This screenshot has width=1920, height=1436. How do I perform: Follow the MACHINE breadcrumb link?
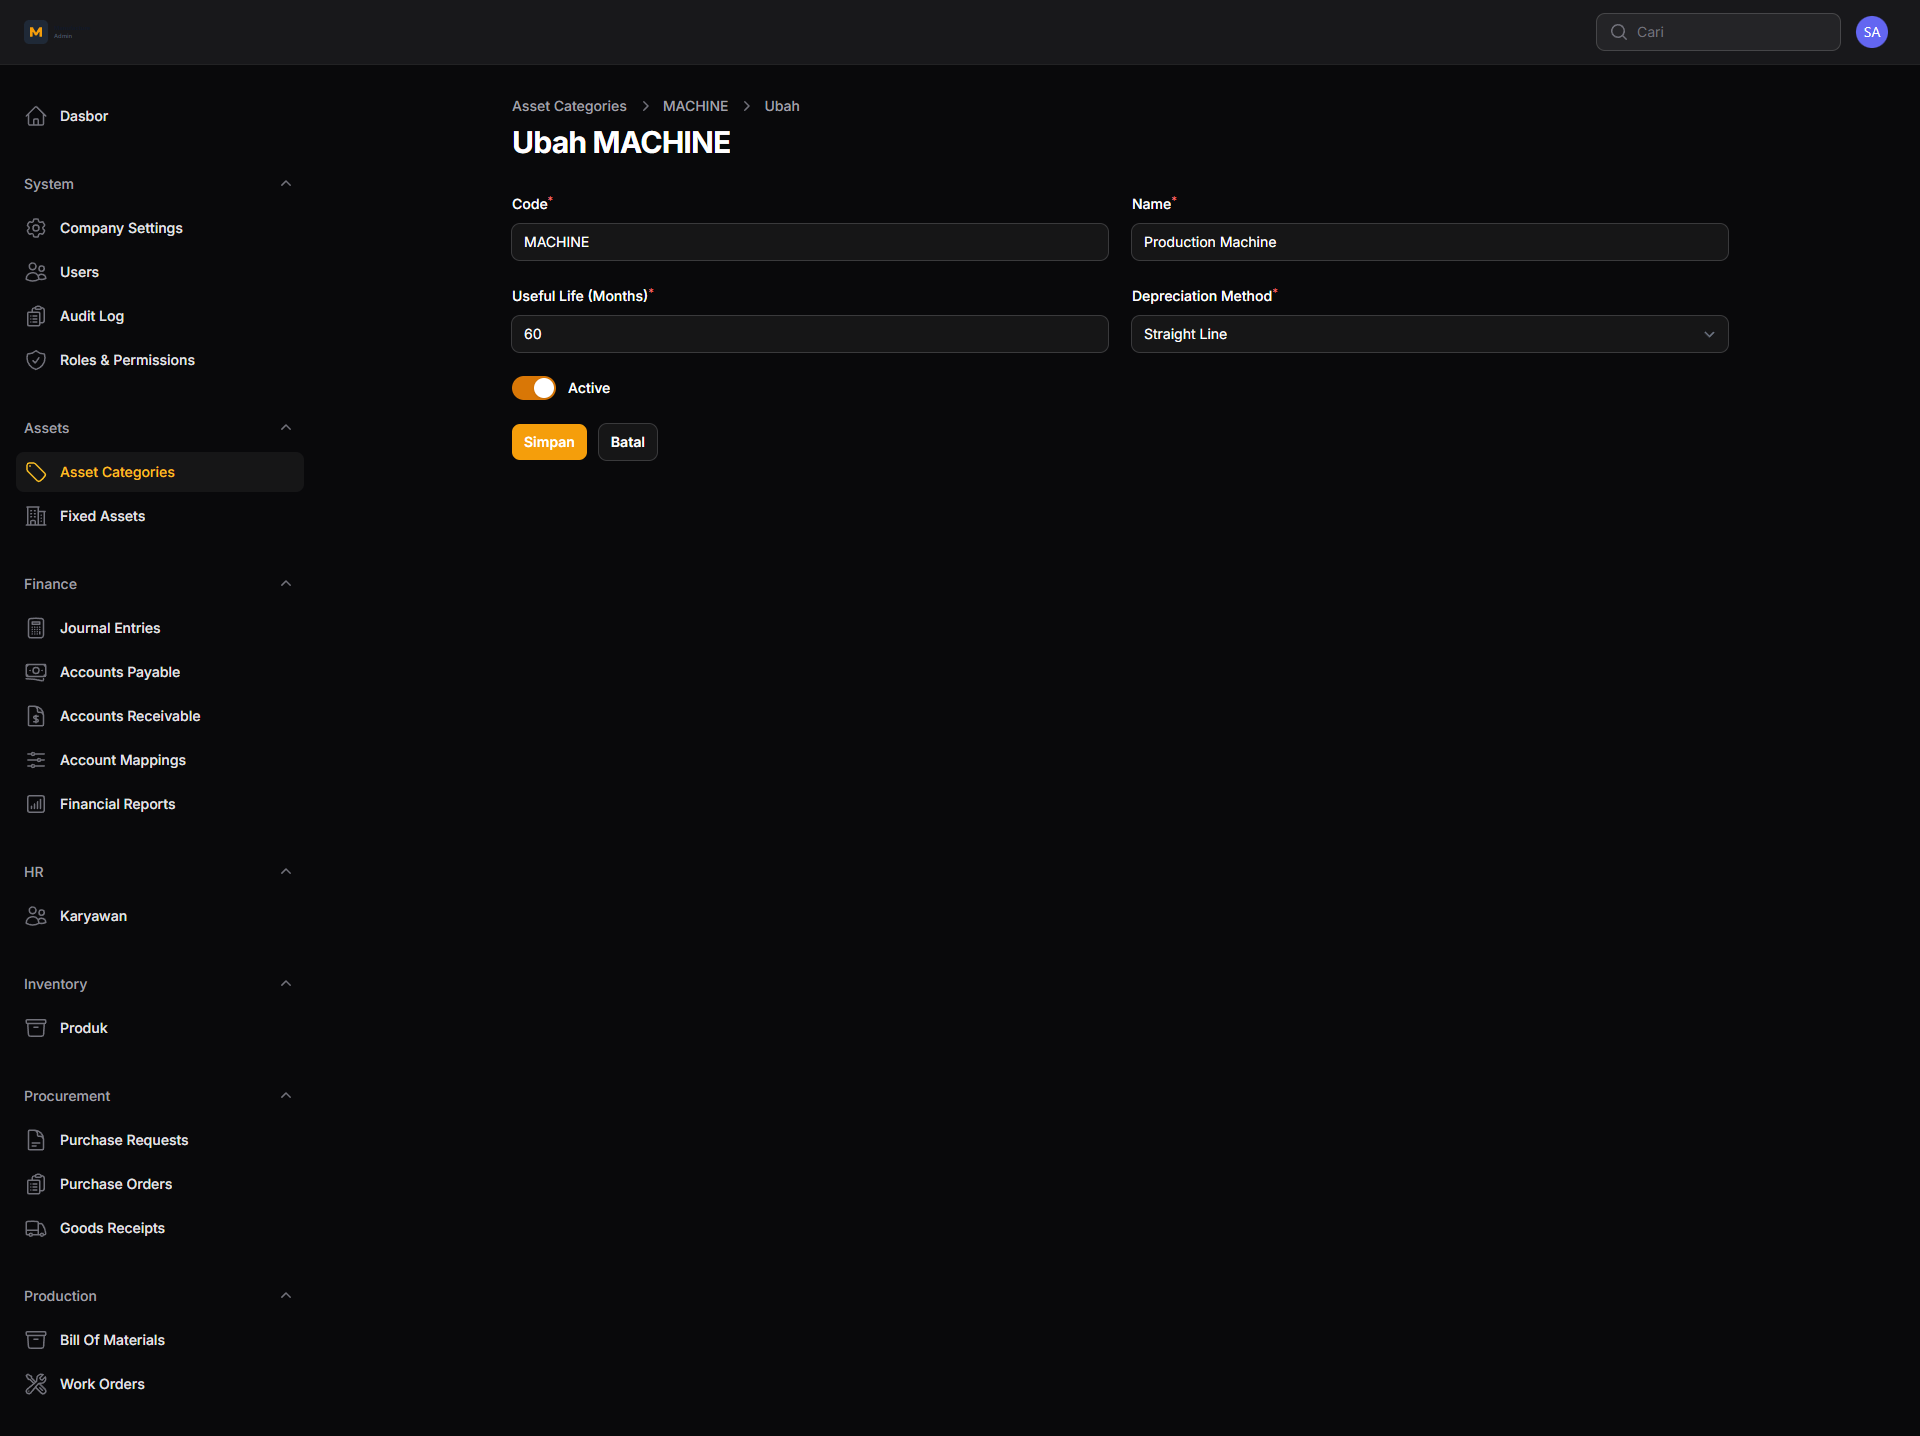pyautogui.click(x=695, y=106)
